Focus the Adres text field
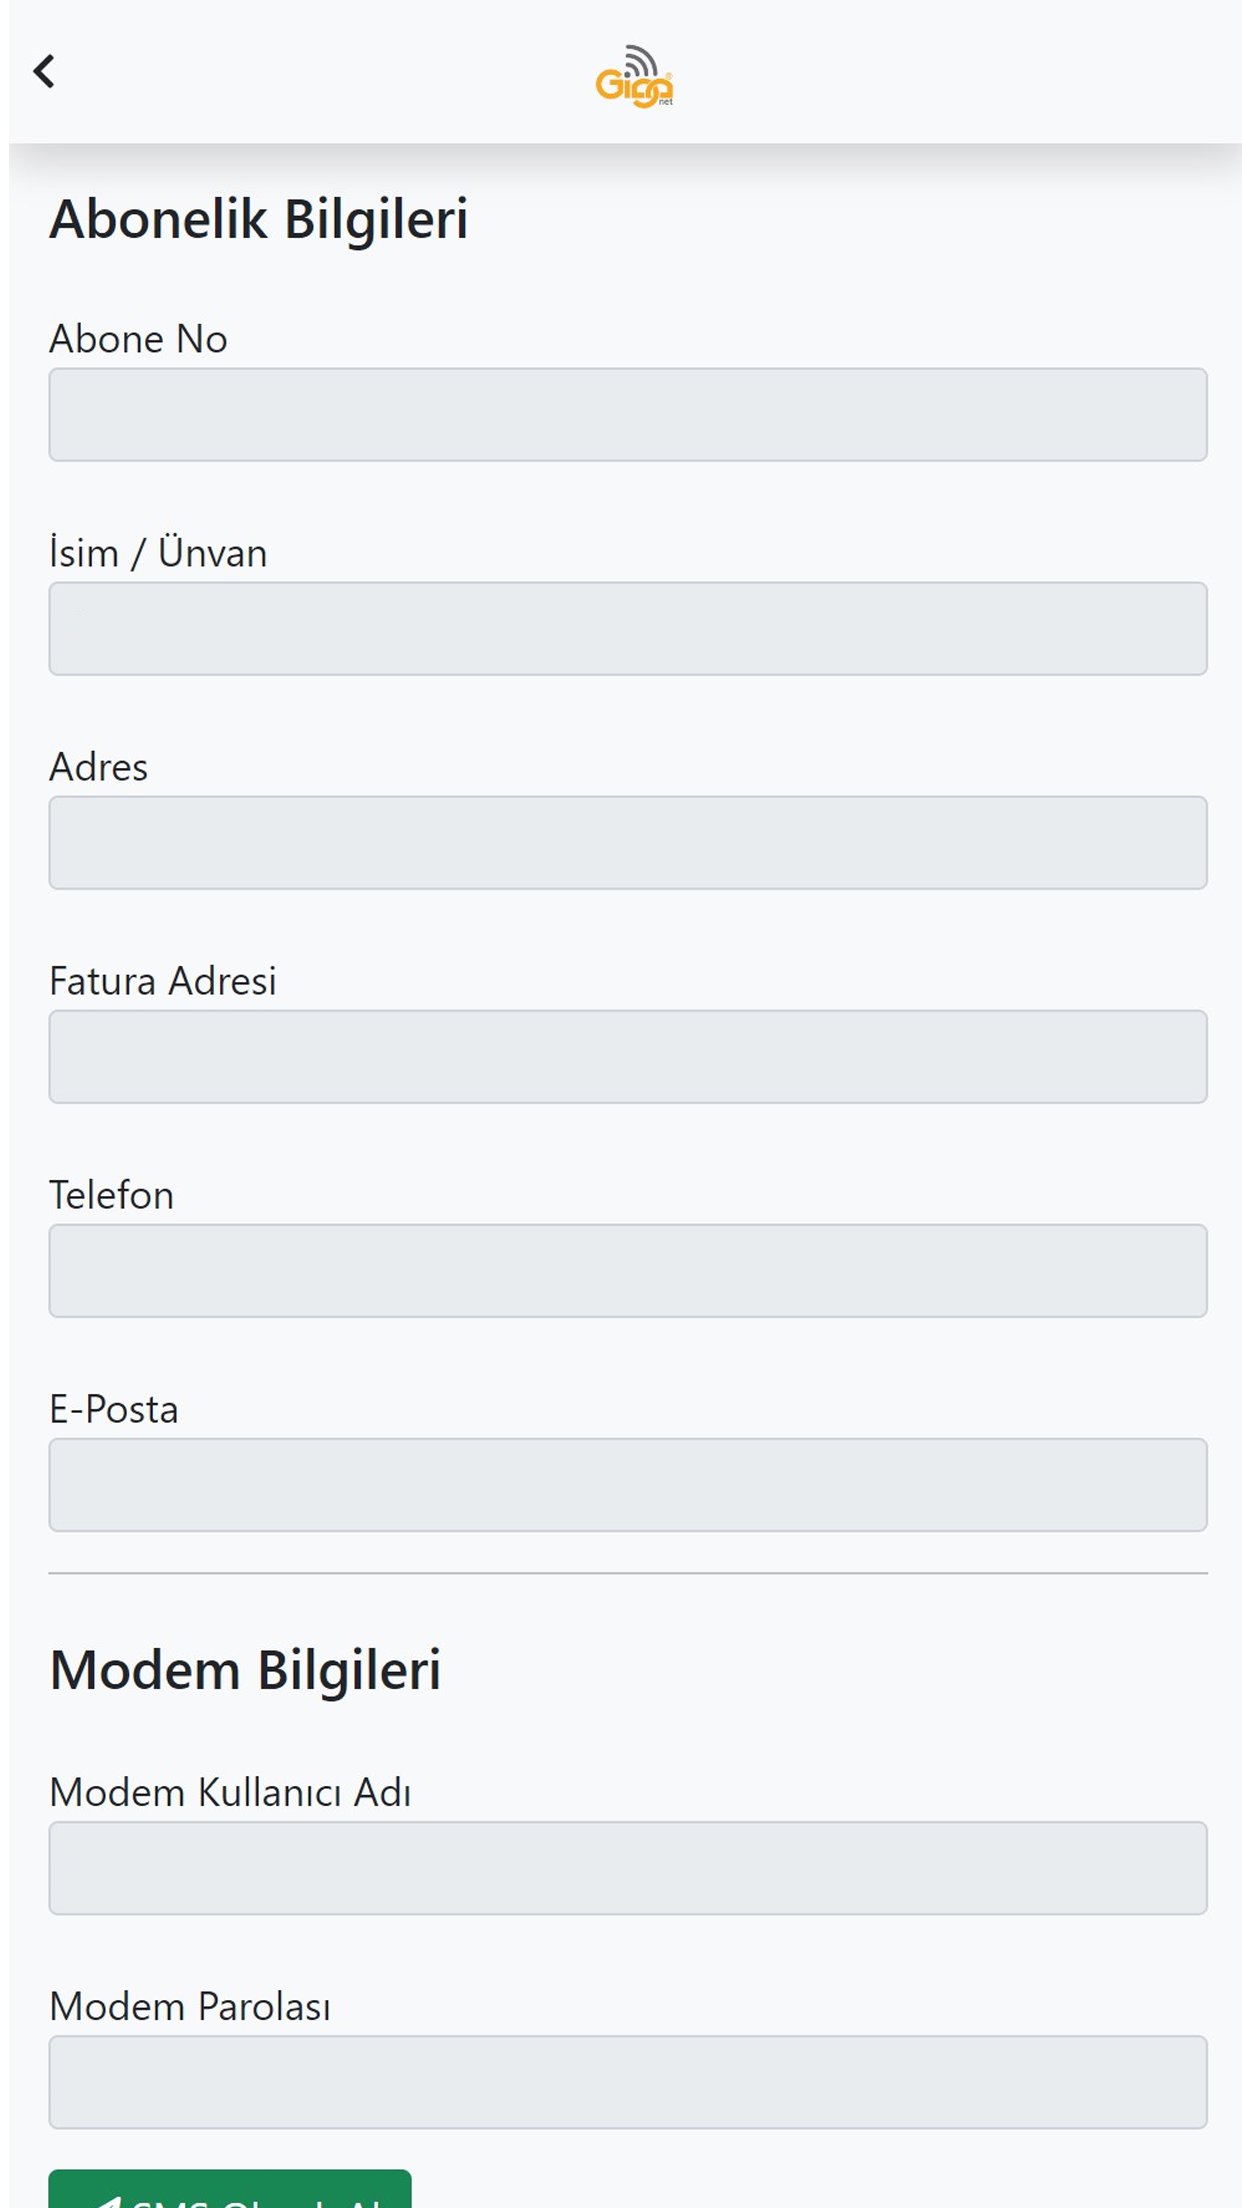The image size is (1242, 2208). click(x=627, y=843)
